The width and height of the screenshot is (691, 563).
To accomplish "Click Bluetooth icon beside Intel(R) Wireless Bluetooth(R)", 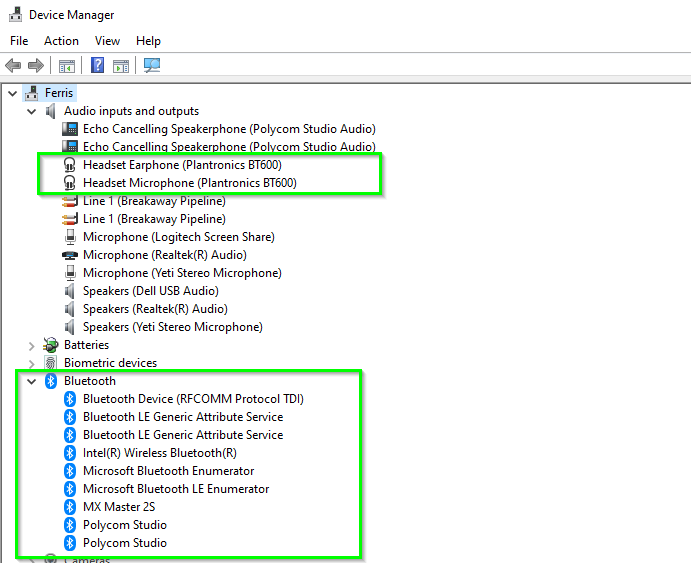I will [70, 453].
